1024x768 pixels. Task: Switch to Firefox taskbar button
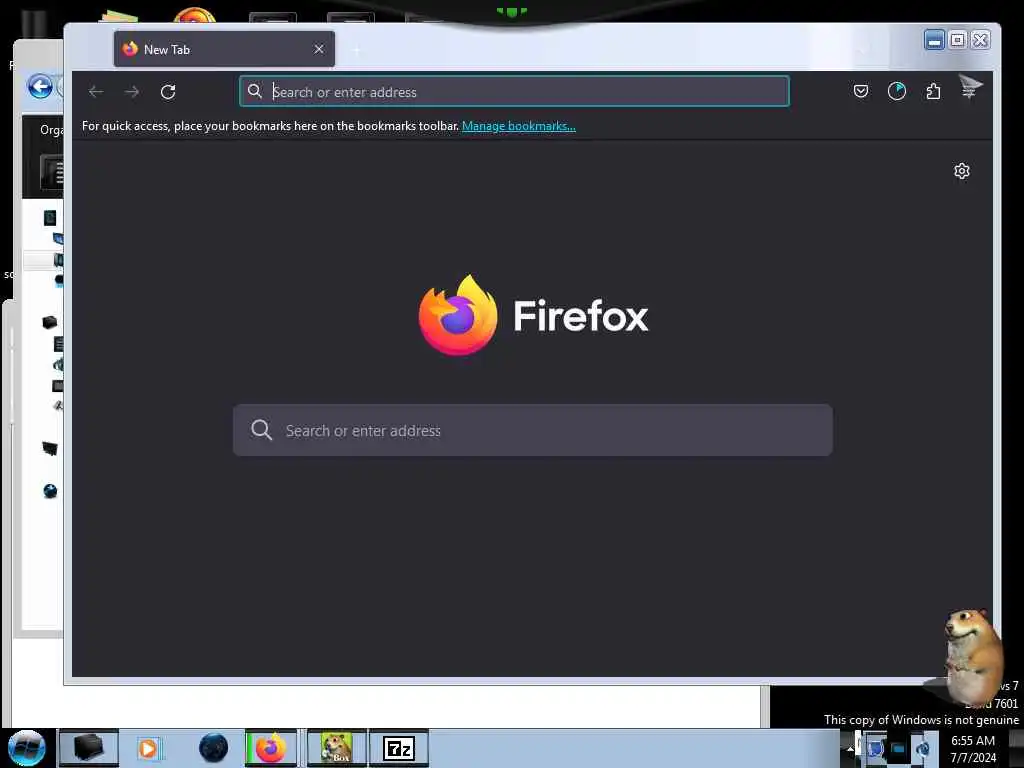pos(271,748)
